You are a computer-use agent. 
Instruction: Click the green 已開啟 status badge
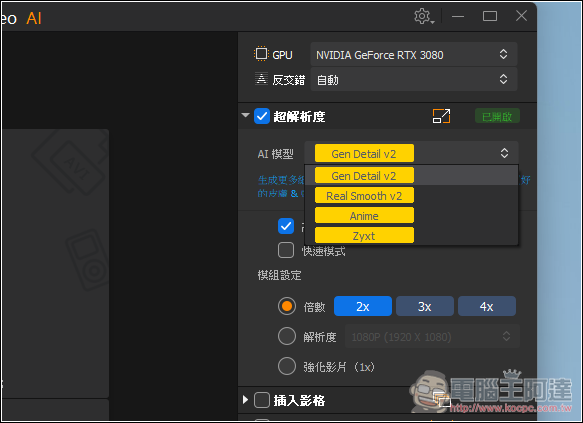point(497,116)
